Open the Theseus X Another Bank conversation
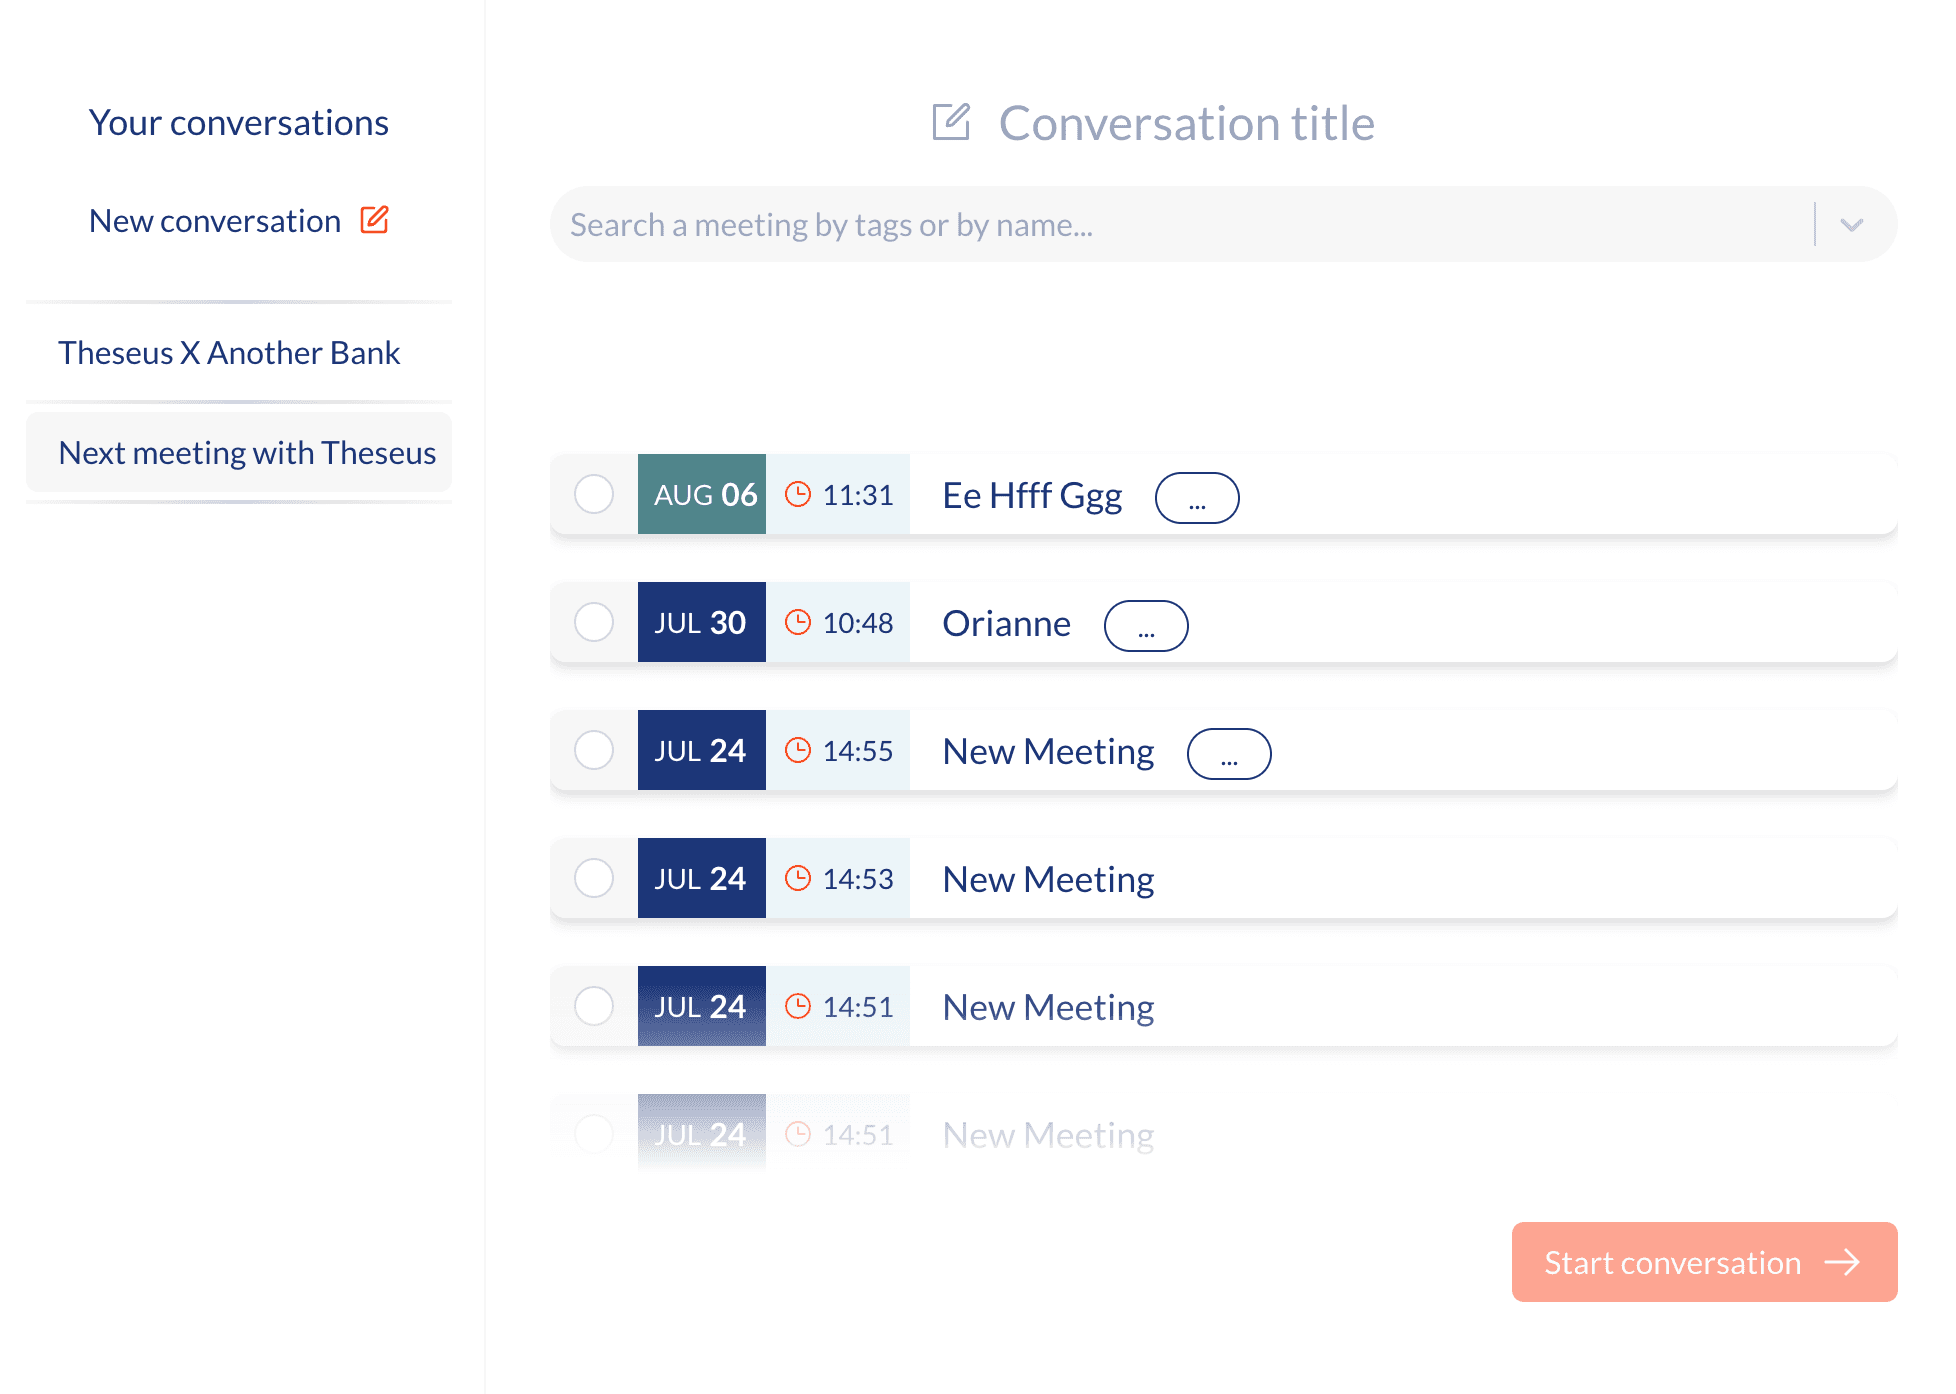1956x1394 pixels. (231, 352)
